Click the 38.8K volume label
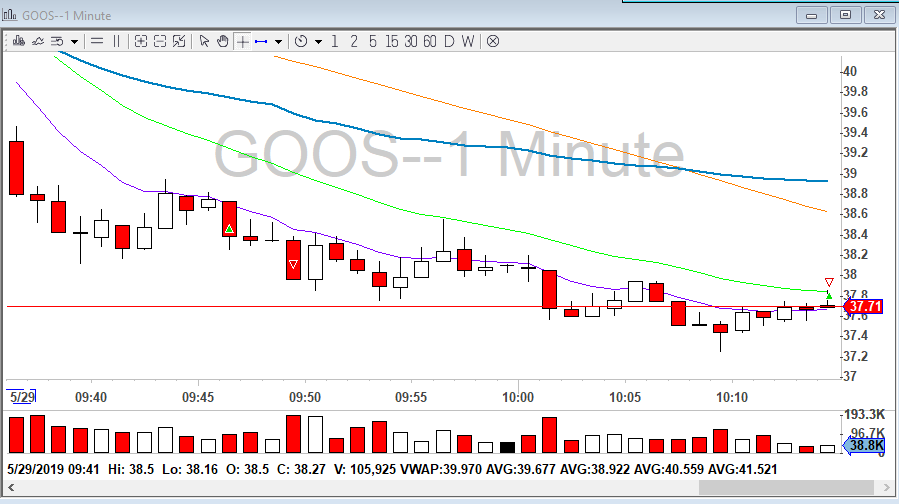 click(x=865, y=445)
